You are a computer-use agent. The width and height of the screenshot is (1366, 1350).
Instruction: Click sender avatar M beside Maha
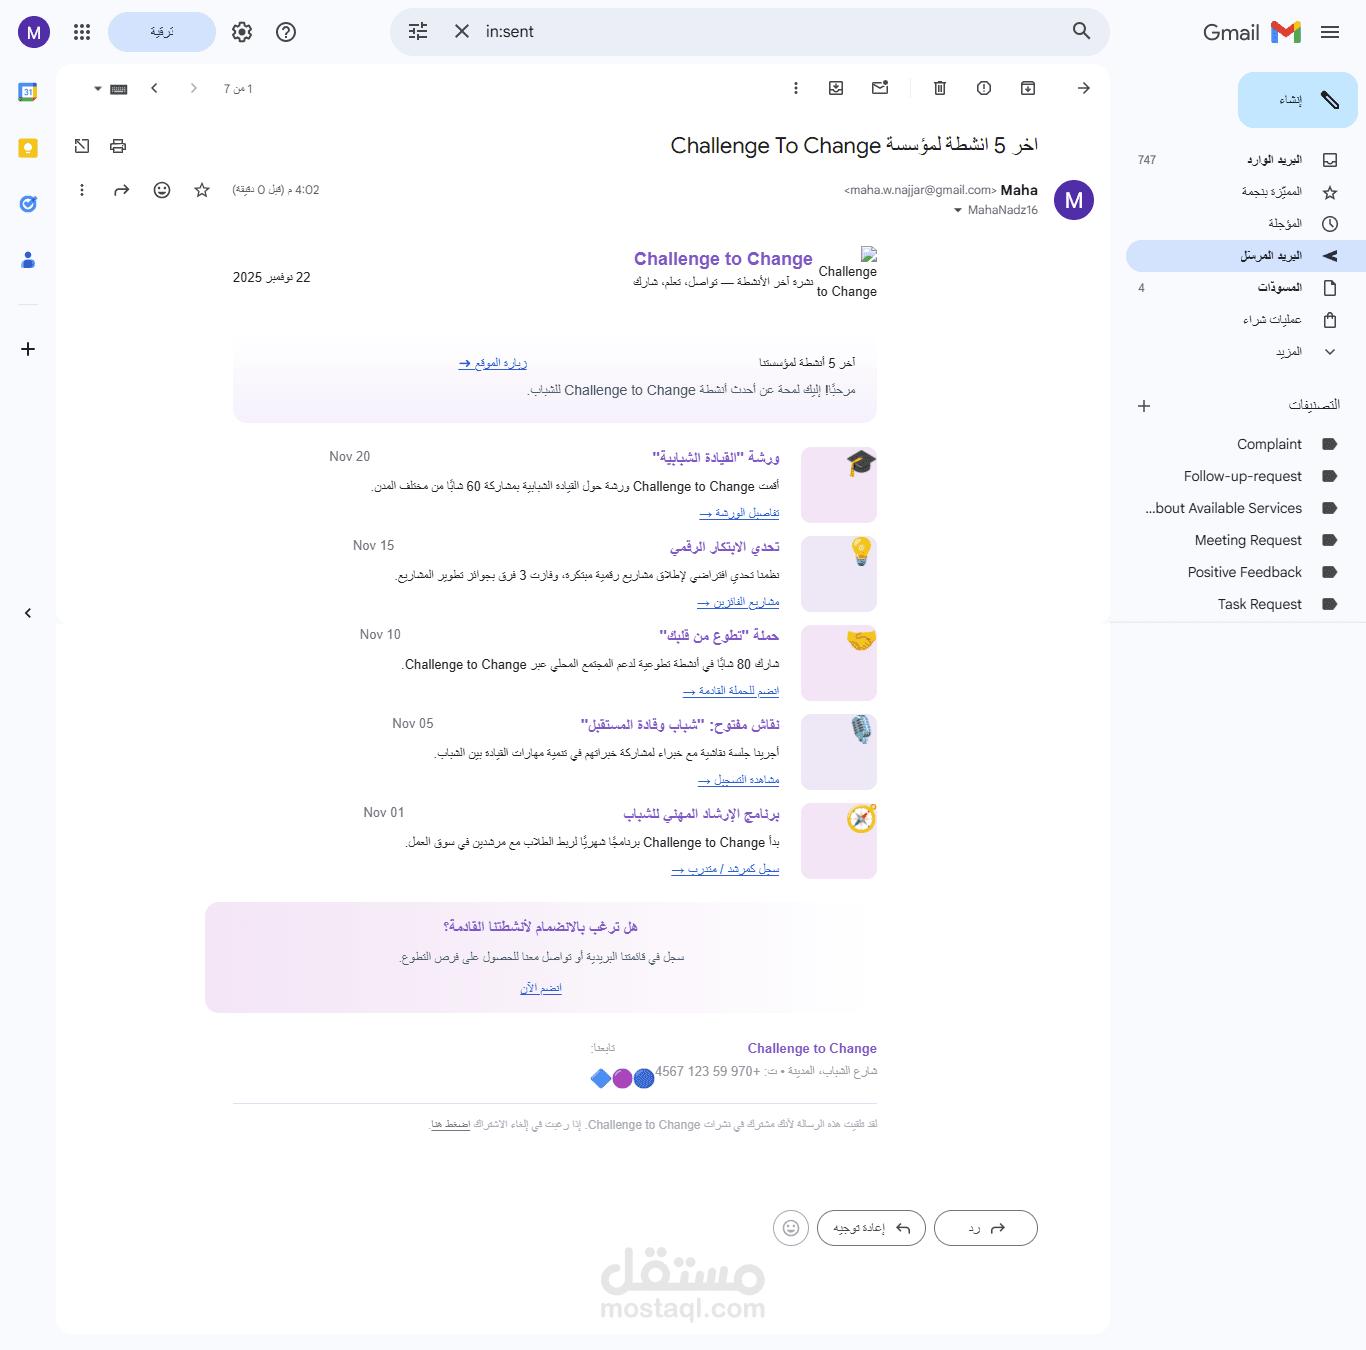1074,200
